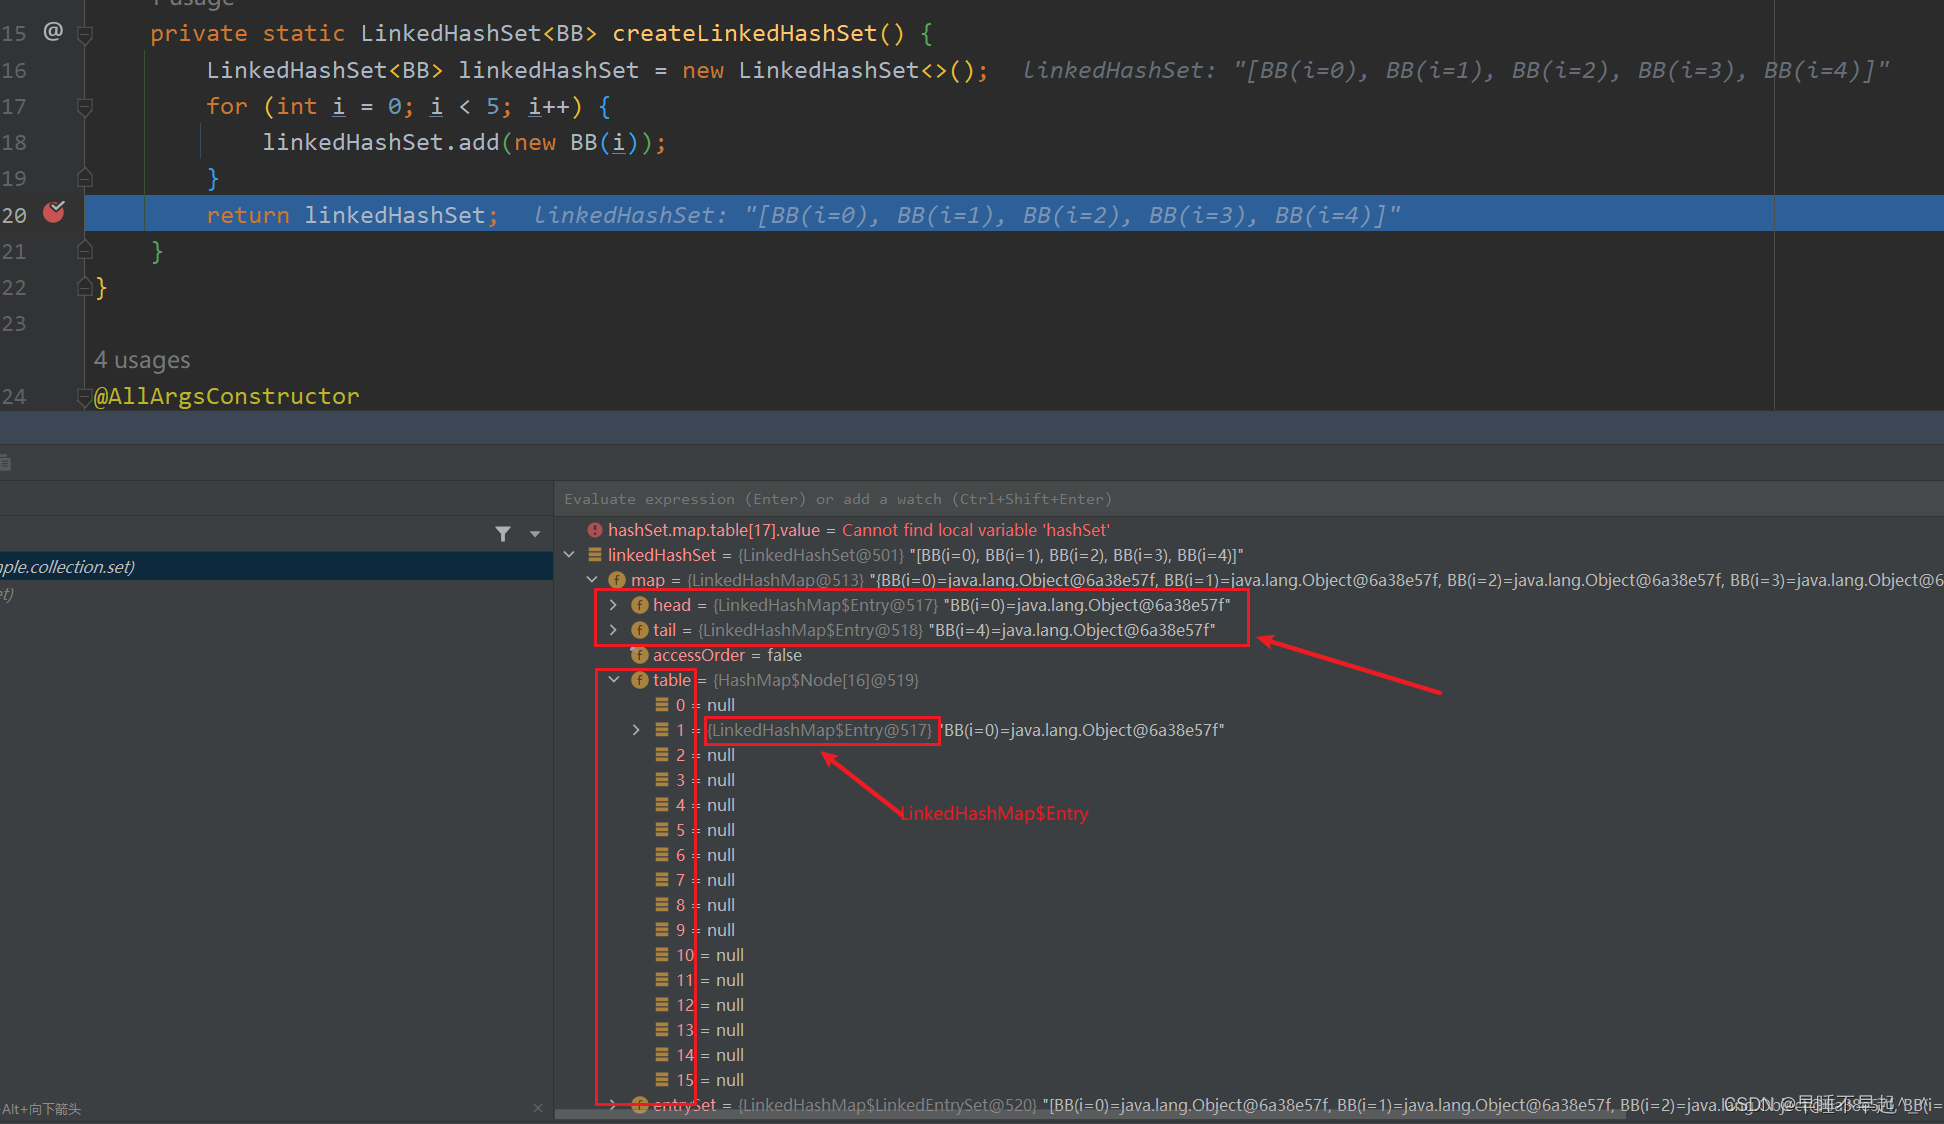Open the frames filter icon

[503, 534]
